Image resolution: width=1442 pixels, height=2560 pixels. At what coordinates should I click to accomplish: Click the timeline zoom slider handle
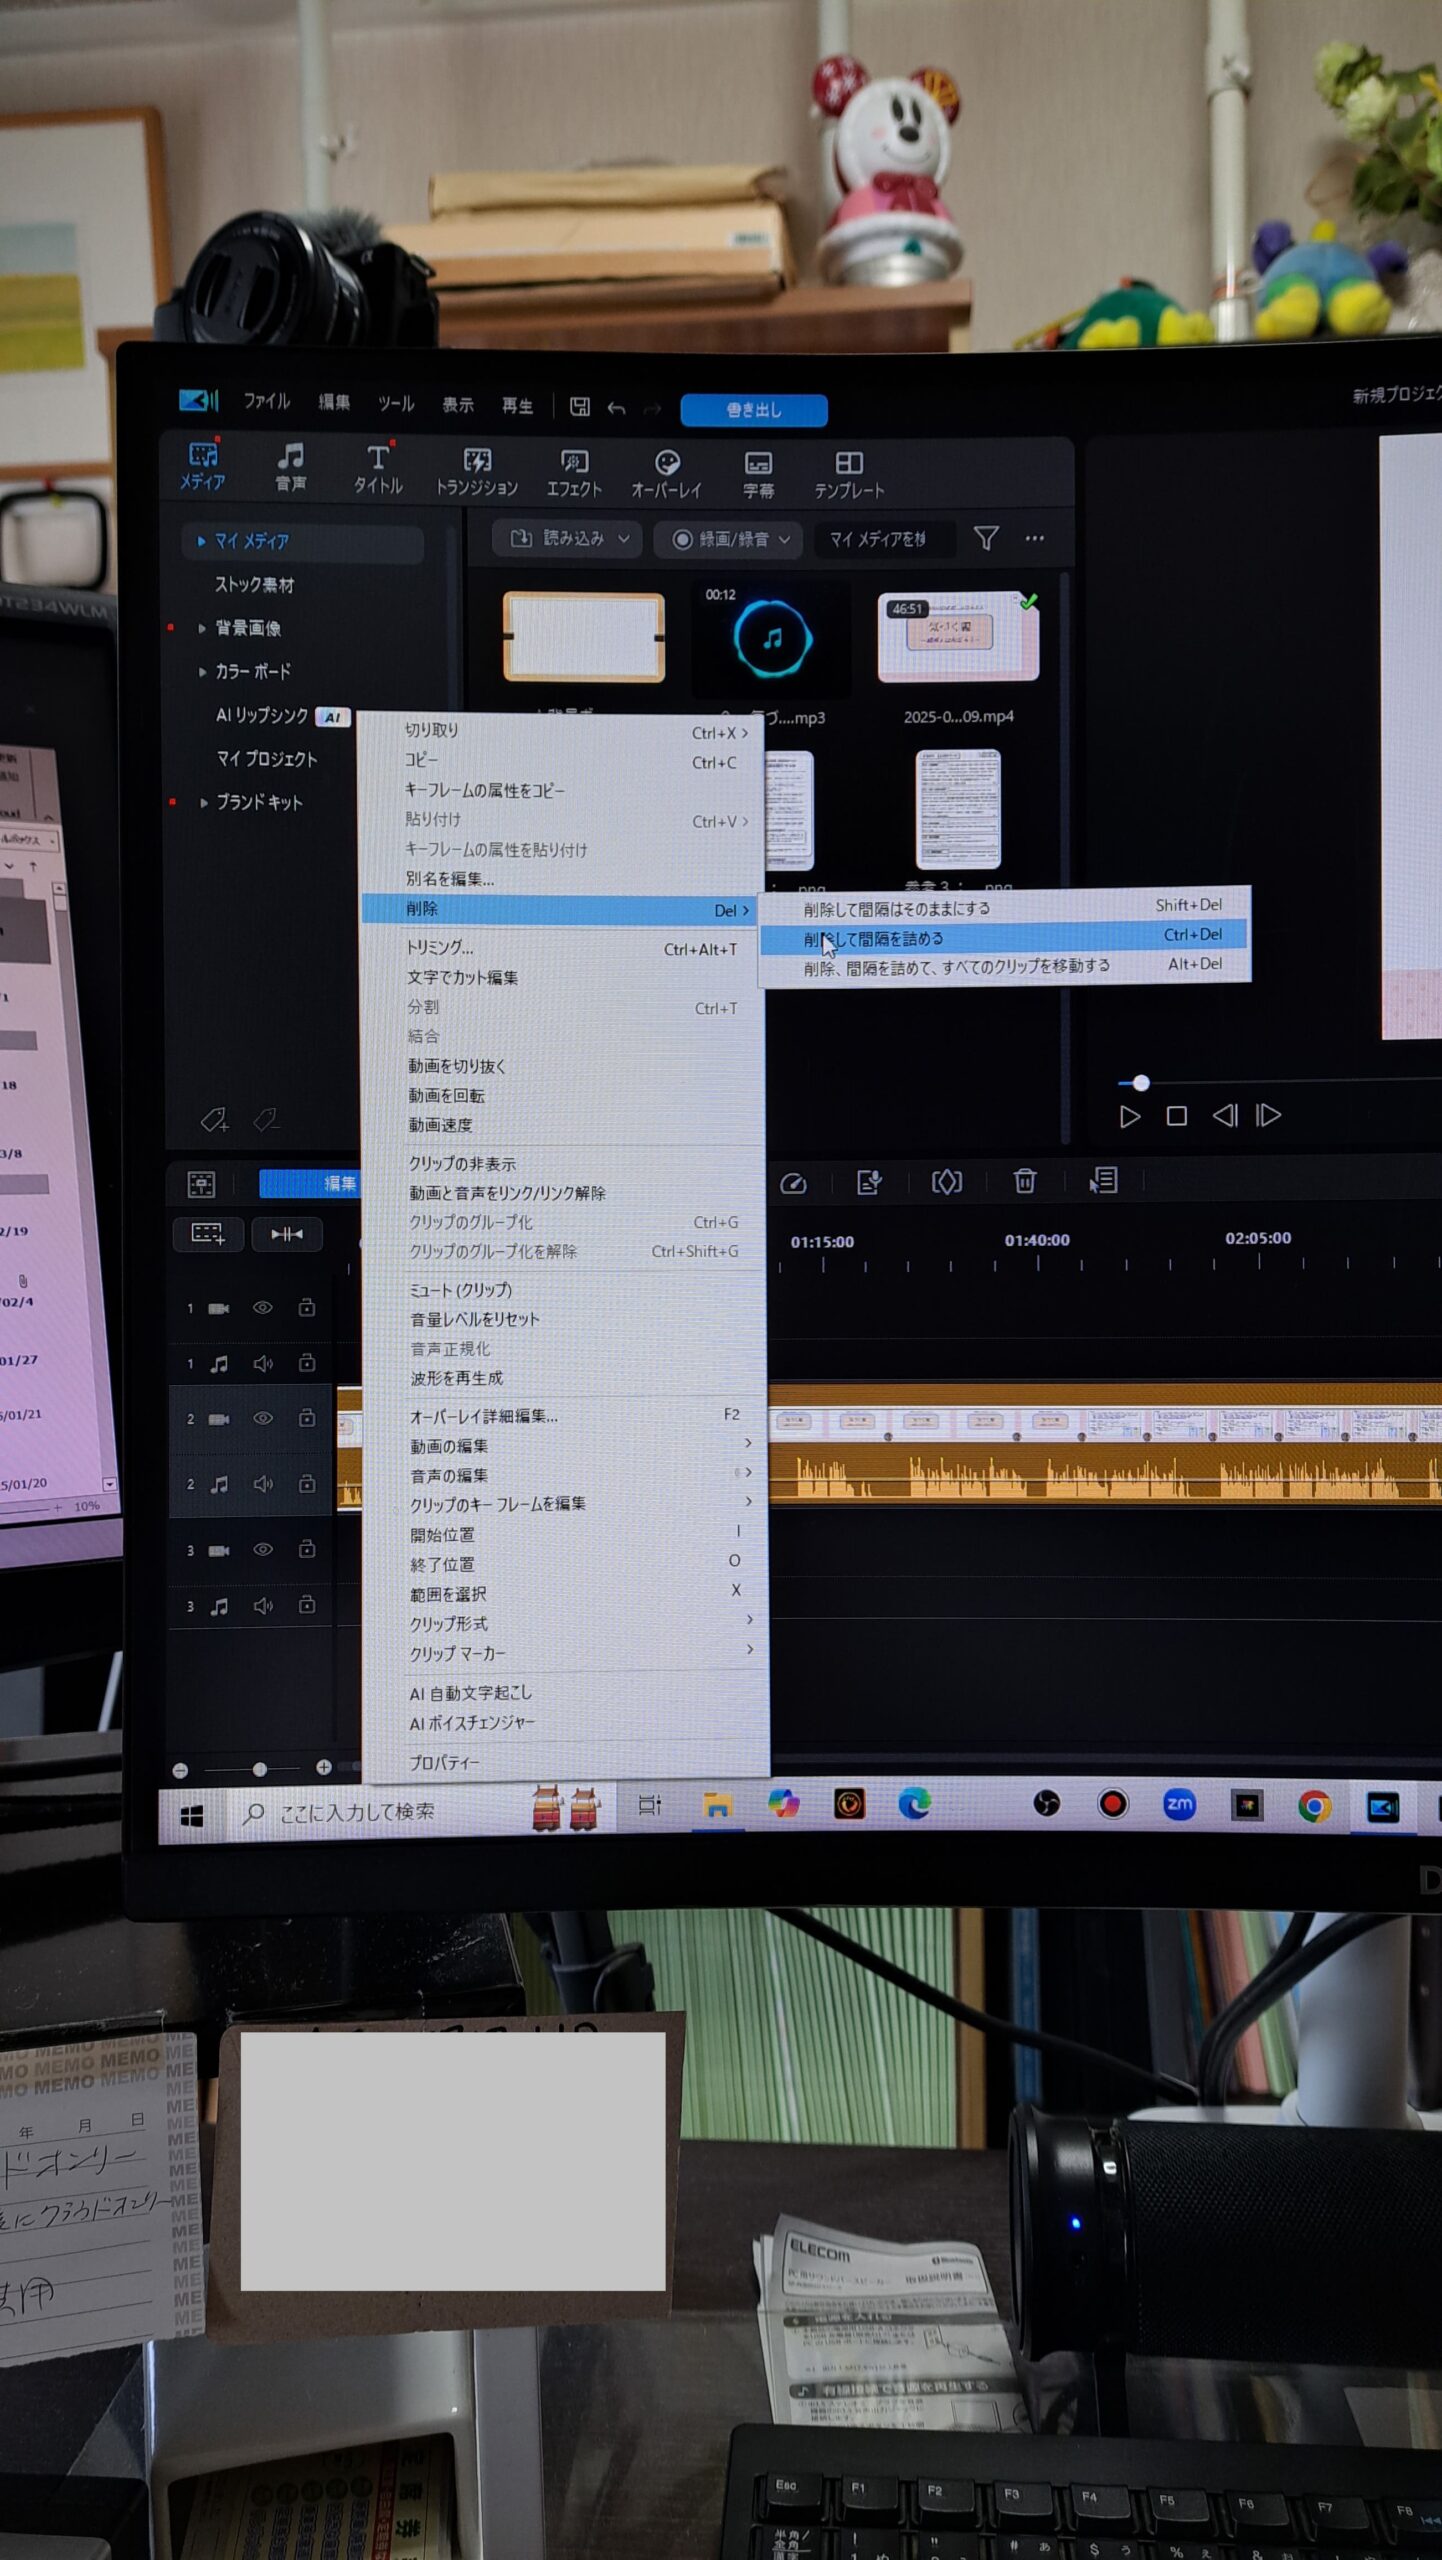click(260, 1770)
